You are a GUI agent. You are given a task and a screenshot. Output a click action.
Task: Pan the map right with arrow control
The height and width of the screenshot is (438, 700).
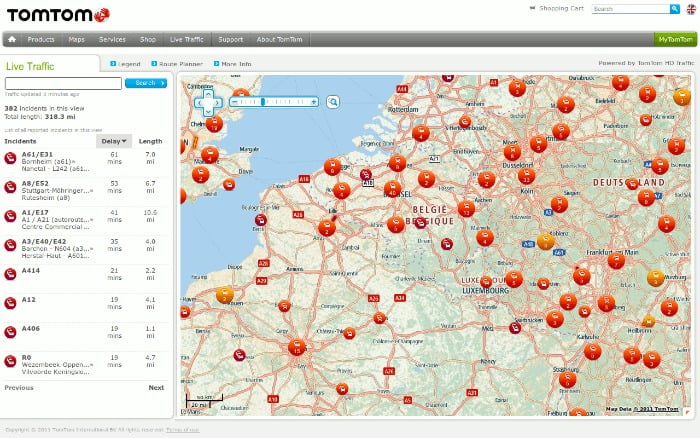coord(217,103)
